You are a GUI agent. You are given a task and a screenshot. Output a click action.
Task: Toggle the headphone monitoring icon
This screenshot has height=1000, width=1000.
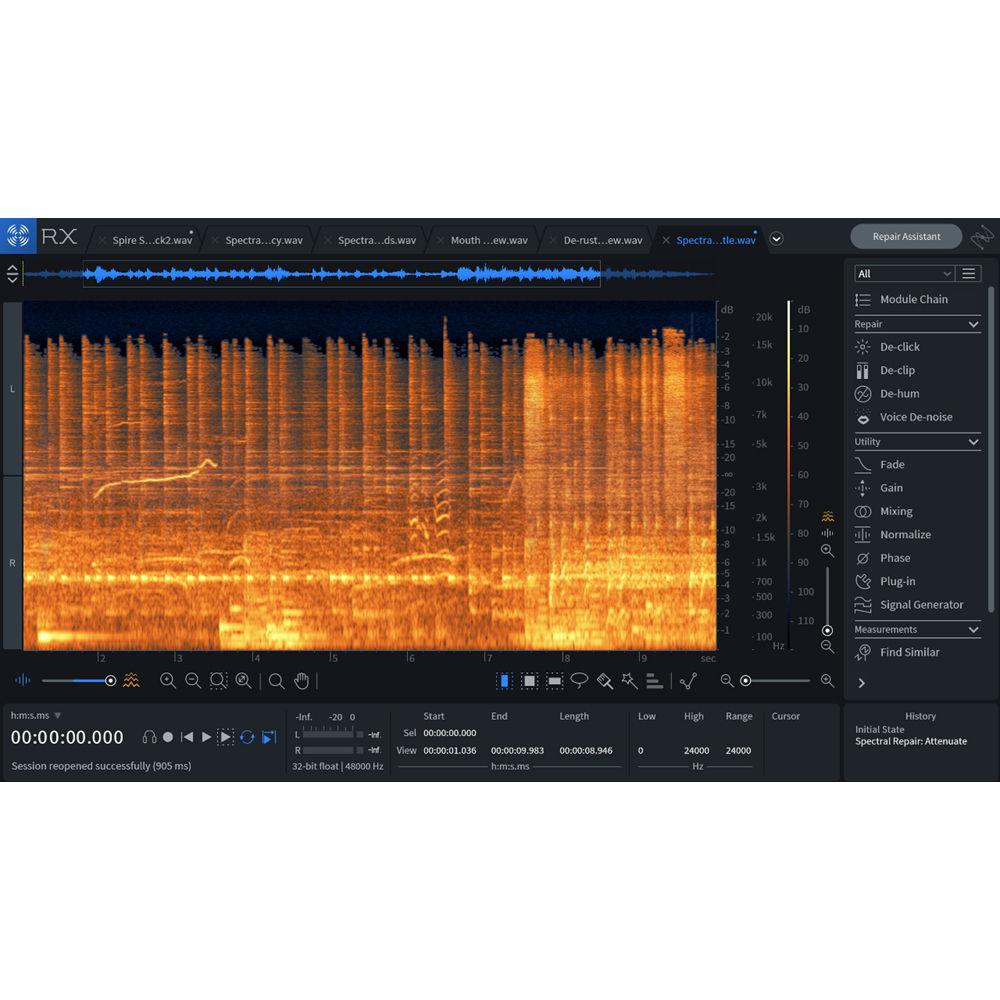pos(148,737)
